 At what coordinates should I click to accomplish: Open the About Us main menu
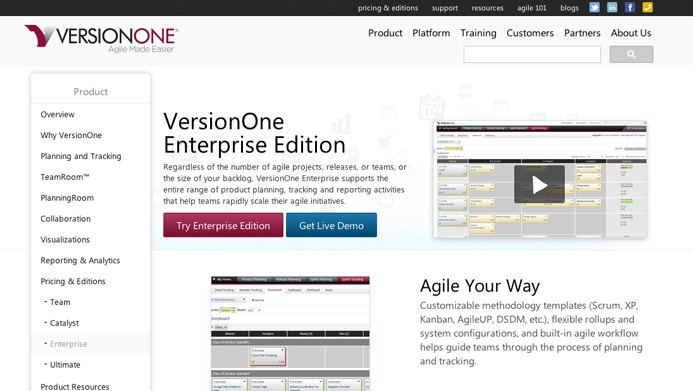(631, 33)
